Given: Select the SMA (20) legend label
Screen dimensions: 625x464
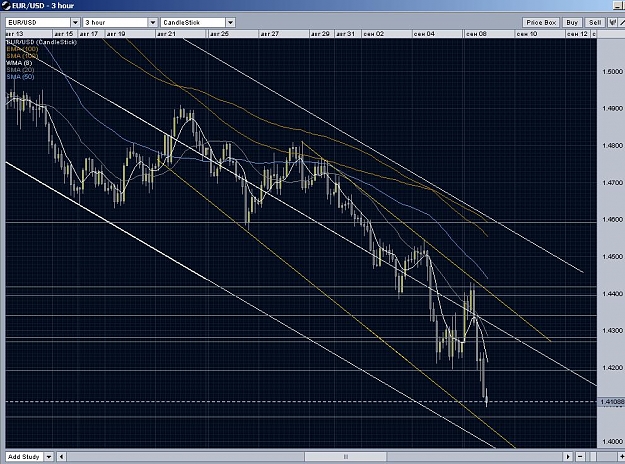Looking at the screenshot, I should coord(20,70).
